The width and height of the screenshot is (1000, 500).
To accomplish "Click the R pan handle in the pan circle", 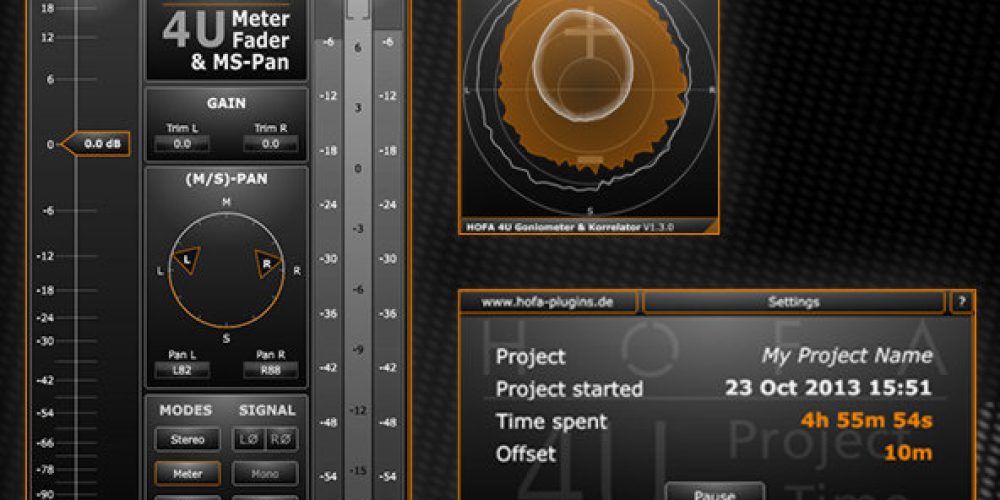I will pyautogui.click(x=267, y=262).
